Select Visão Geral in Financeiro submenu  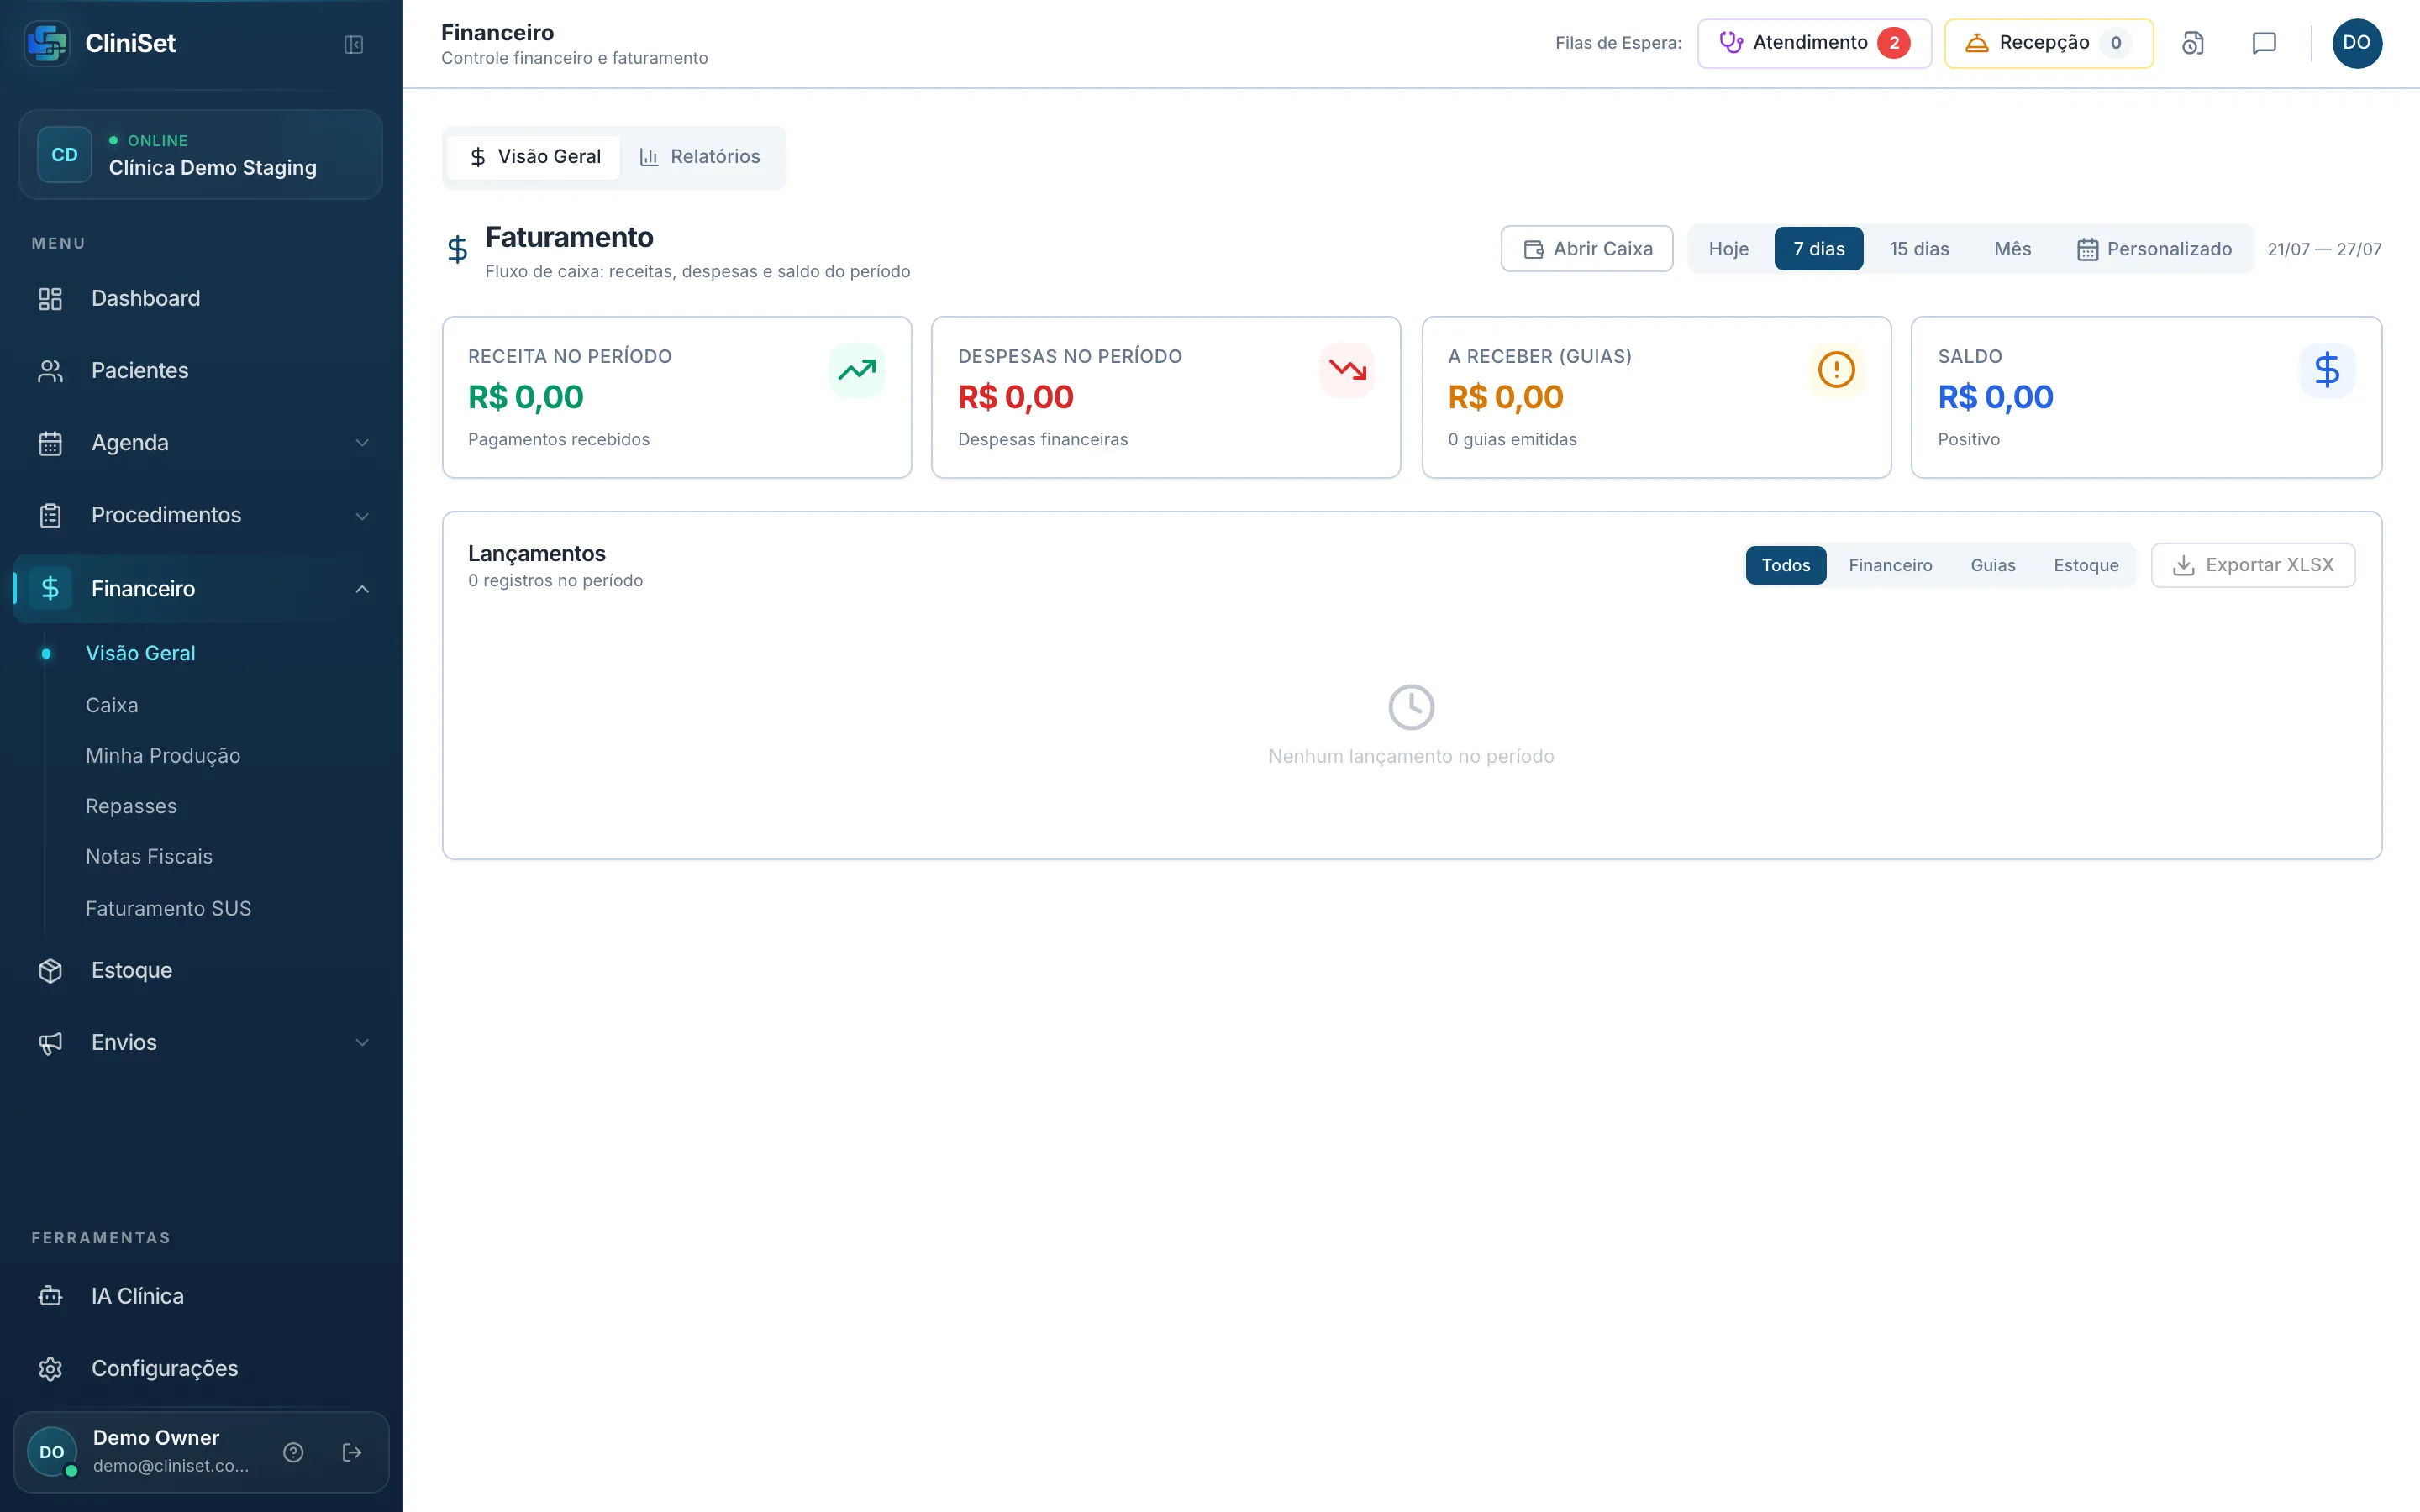(x=140, y=653)
